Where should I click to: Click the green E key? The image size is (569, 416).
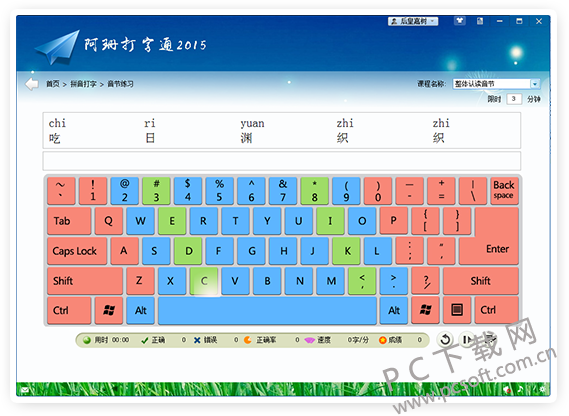pyautogui.click(x=172, y=221)
